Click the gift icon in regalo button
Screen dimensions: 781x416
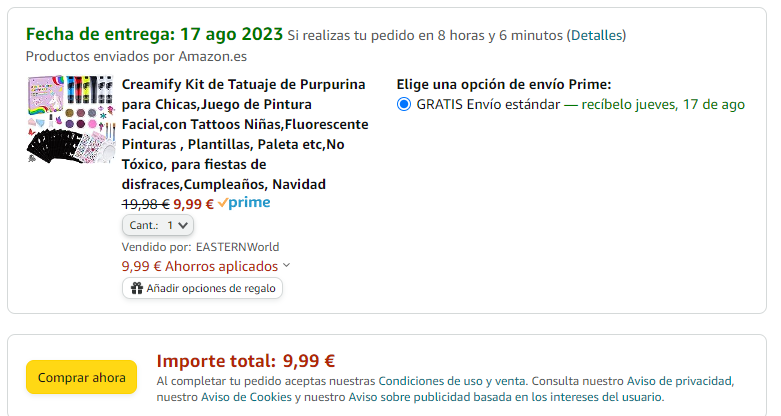136,288
